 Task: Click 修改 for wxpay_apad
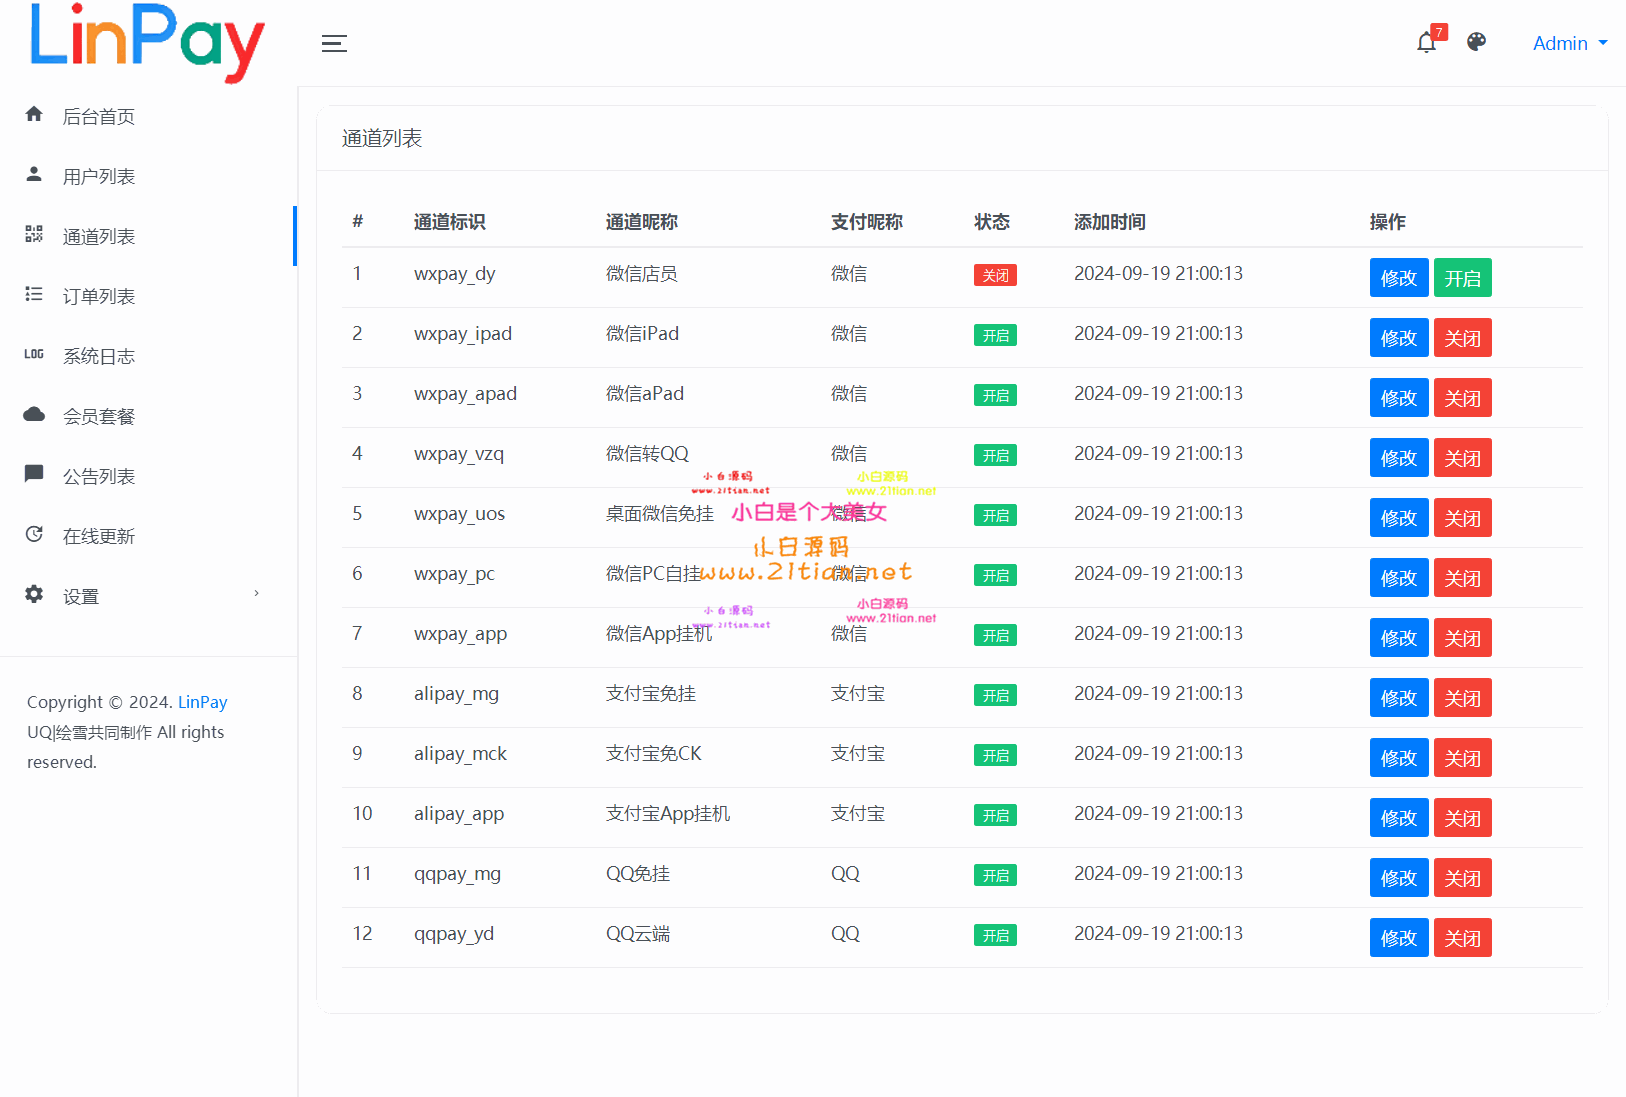click(1399, 398)
